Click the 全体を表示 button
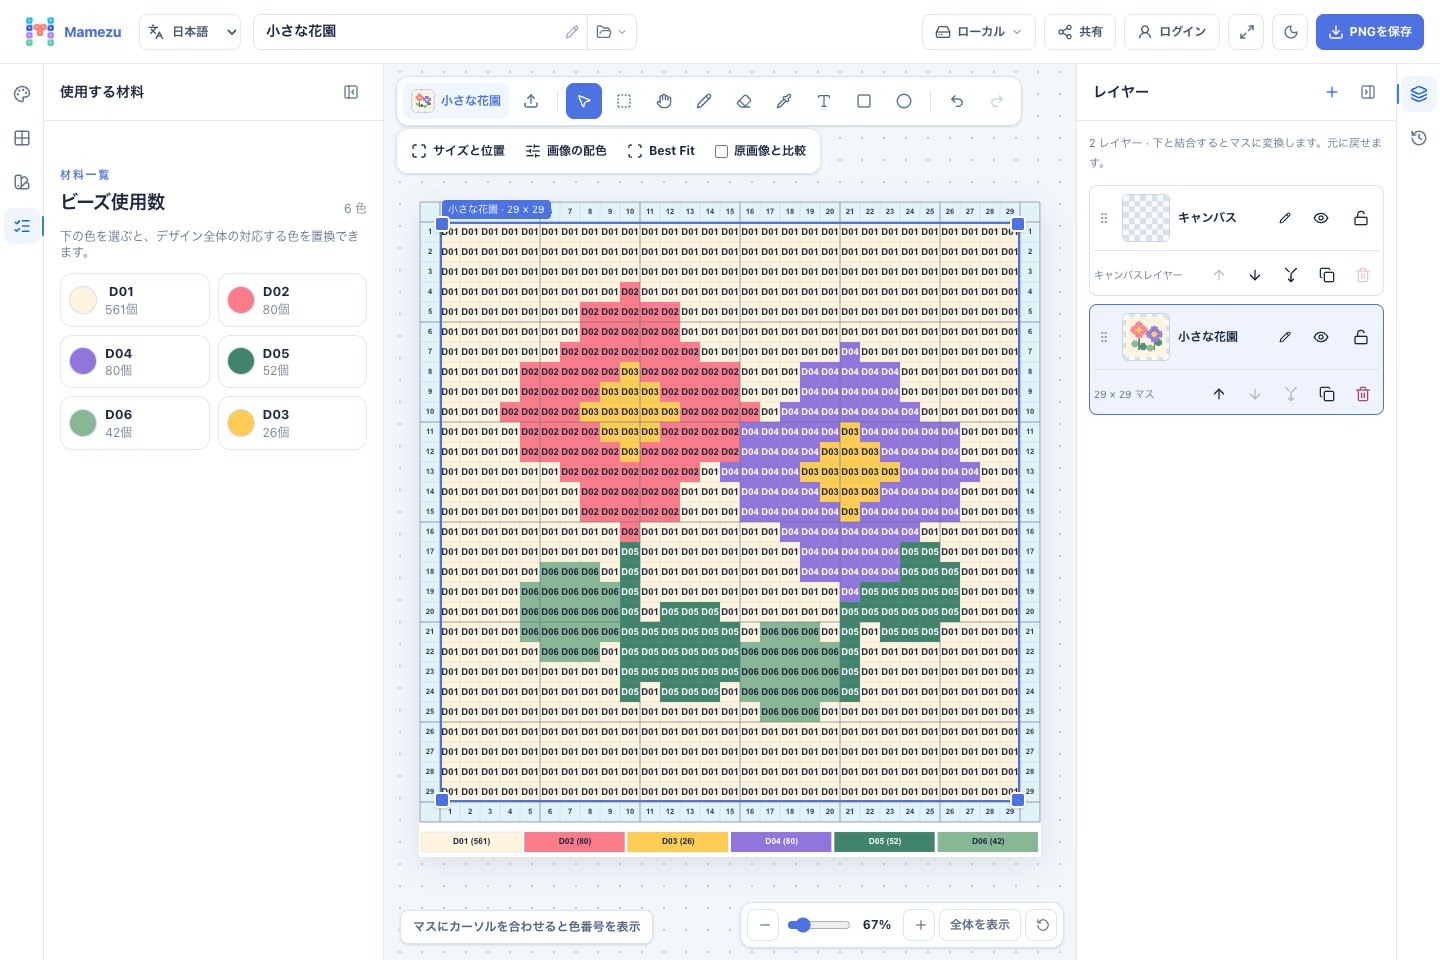 click(980, 925)
